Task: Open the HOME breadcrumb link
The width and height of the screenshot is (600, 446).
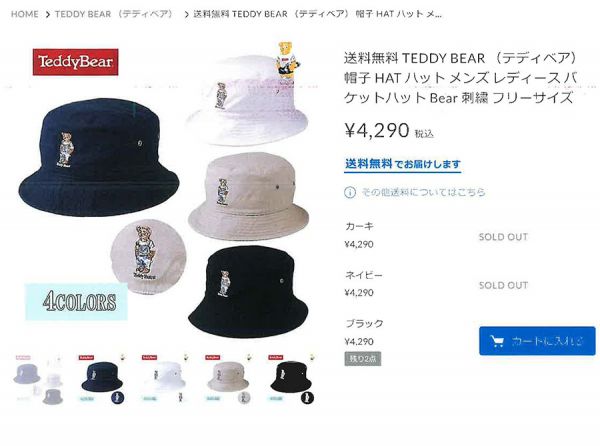Action: click(24, 14)
